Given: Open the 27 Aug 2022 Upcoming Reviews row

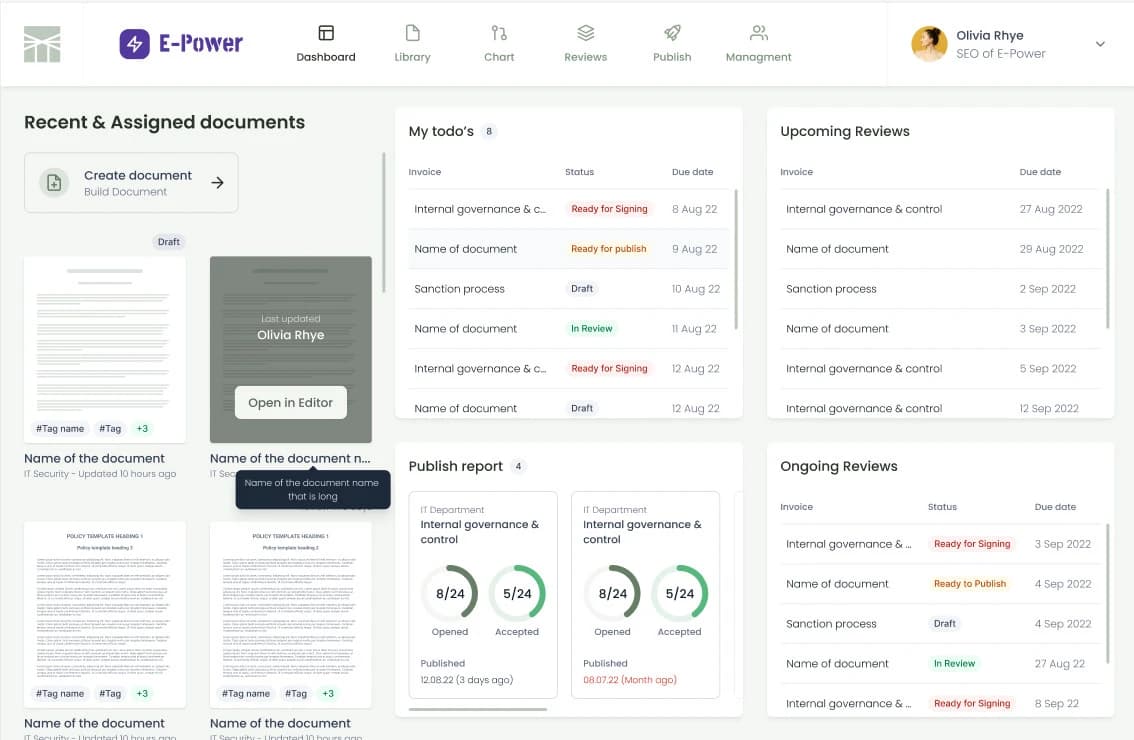Looking at the screenshot, I should point(938,210).
